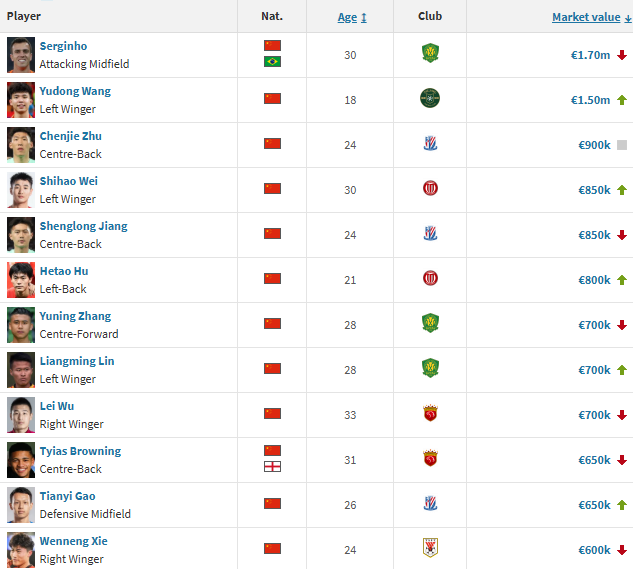Sort table by Age column
The height and width of the screenshot is (569, 633).
coord(347,17)
